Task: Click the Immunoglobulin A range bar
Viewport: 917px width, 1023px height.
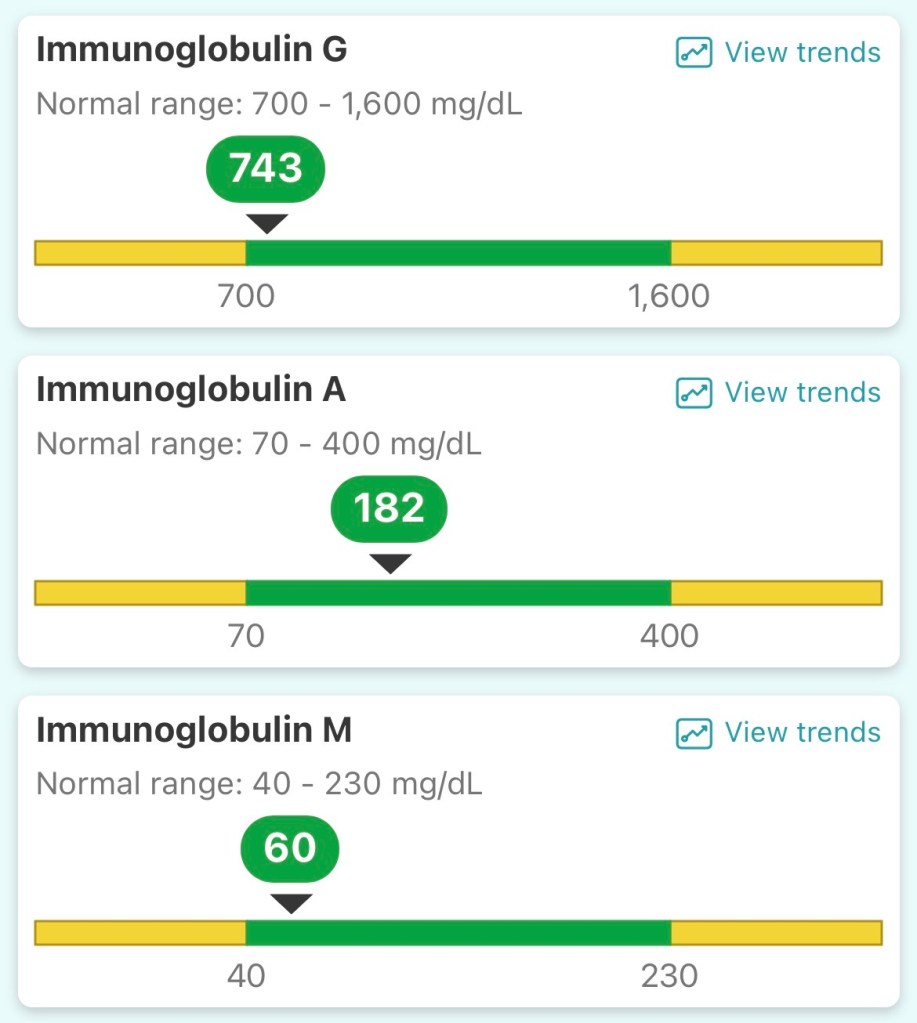Action: point(458,592)
